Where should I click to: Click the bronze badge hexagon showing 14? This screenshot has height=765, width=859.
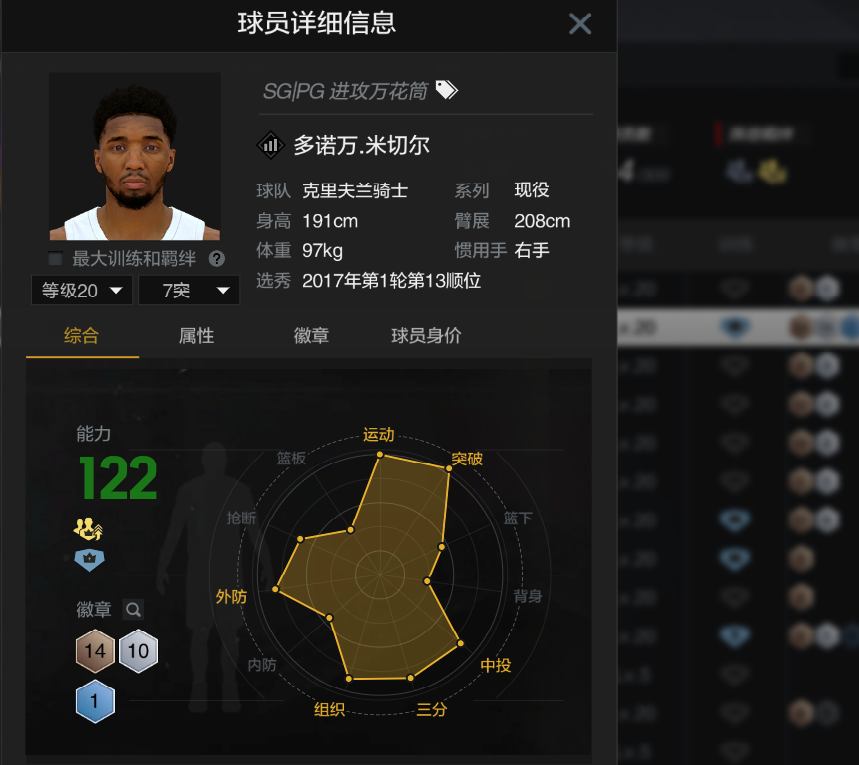95,651
